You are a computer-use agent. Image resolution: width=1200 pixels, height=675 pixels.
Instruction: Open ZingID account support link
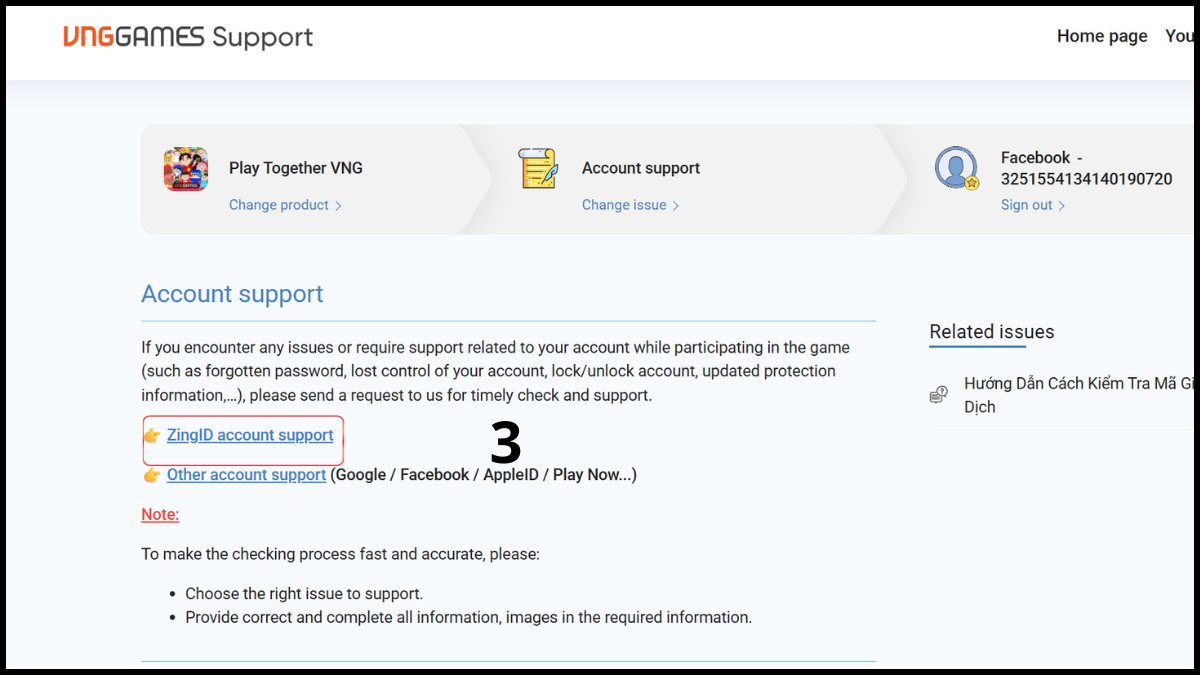coord(250,435)
